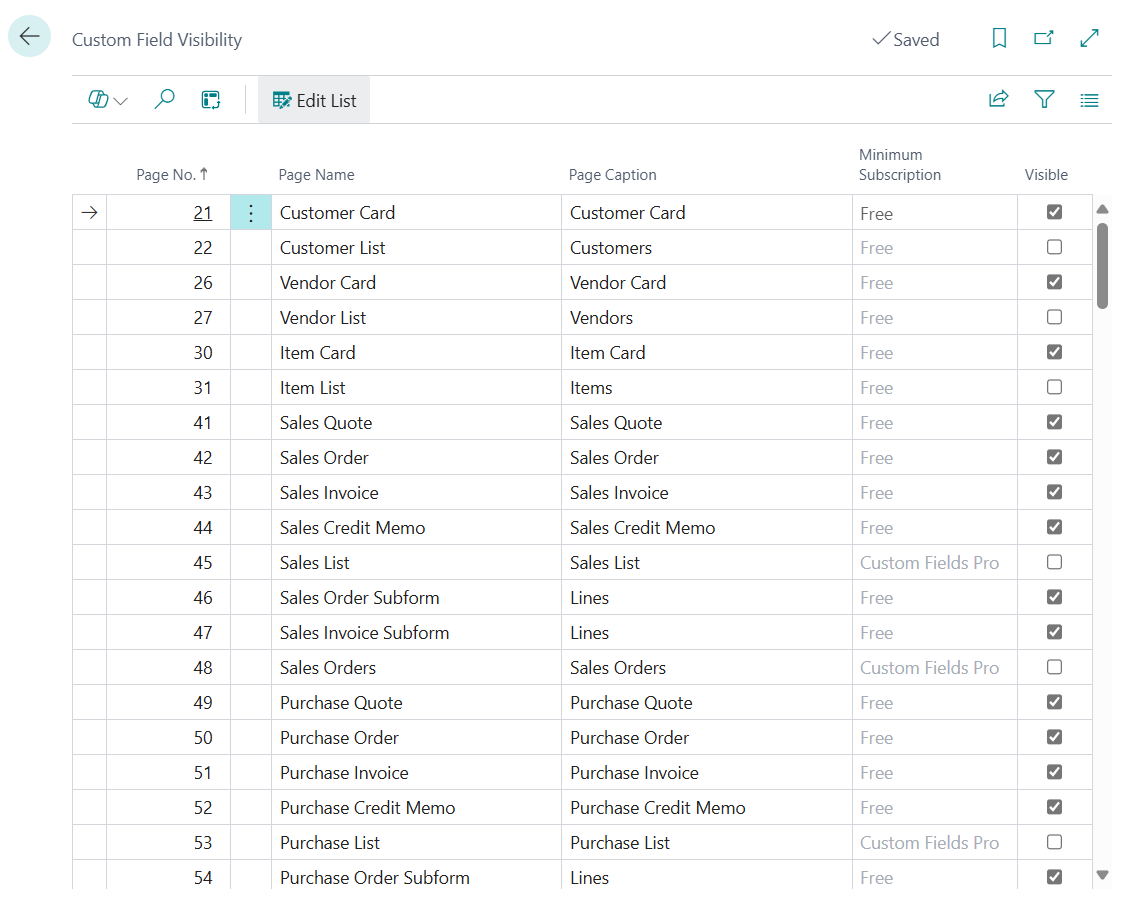Open the page in a new window
The width and height of the screenshot is (1144, 904).
1044,37
